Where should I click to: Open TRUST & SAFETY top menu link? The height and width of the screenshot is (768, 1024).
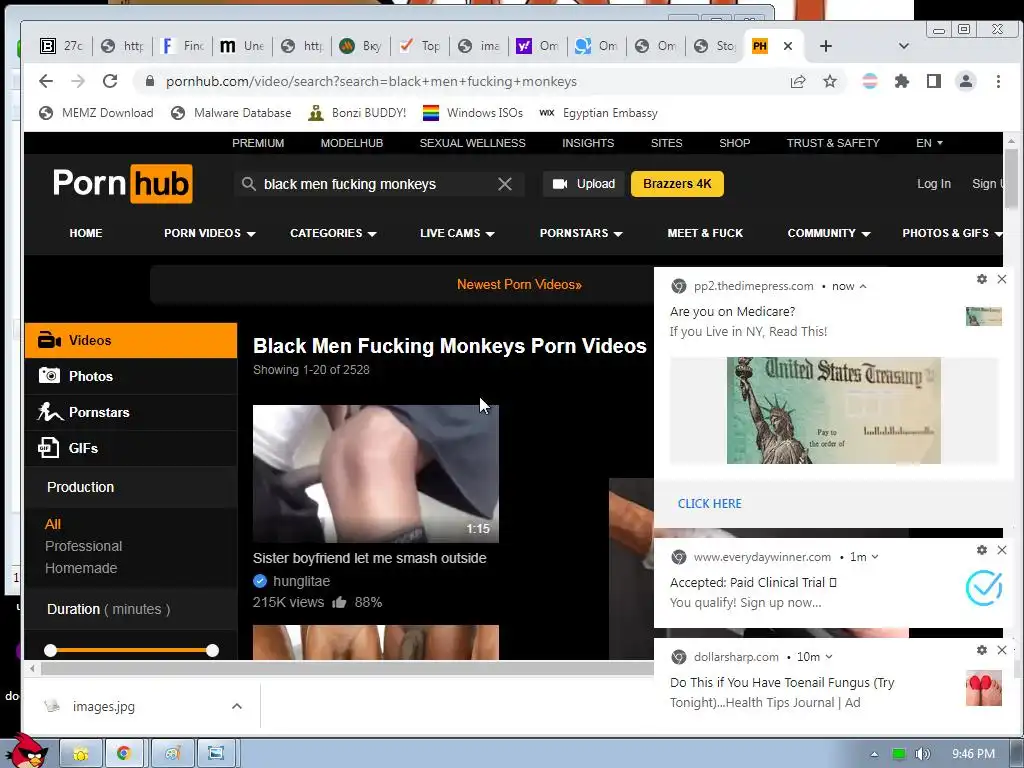click(x=833, y=143)
